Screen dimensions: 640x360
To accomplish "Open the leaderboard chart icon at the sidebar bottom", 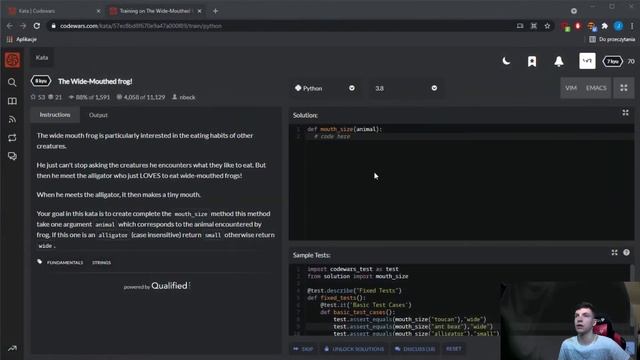I will coord(12,348).
